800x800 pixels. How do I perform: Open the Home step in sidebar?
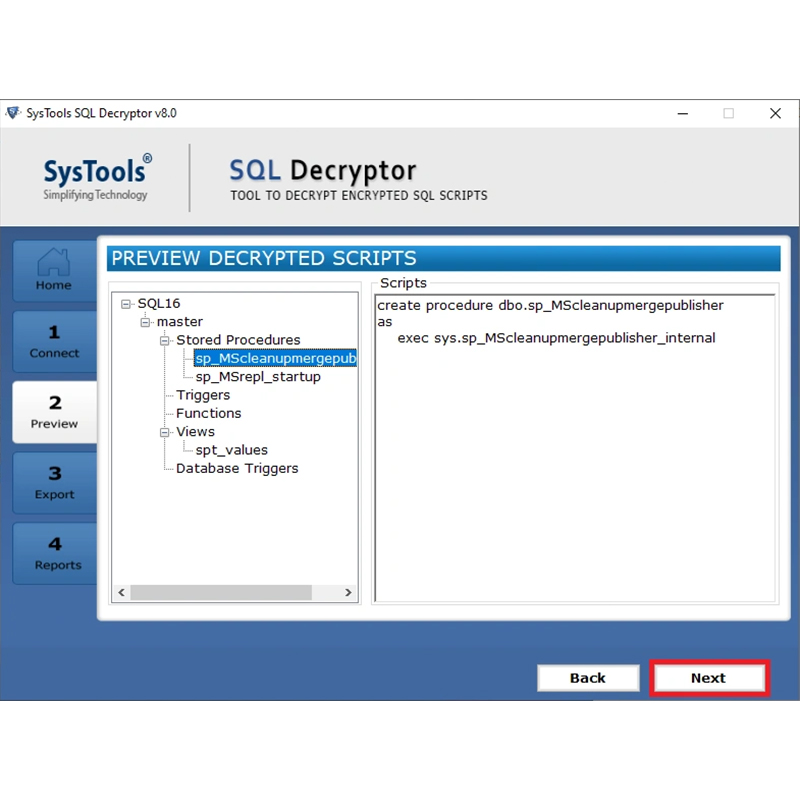click(54, 270)
